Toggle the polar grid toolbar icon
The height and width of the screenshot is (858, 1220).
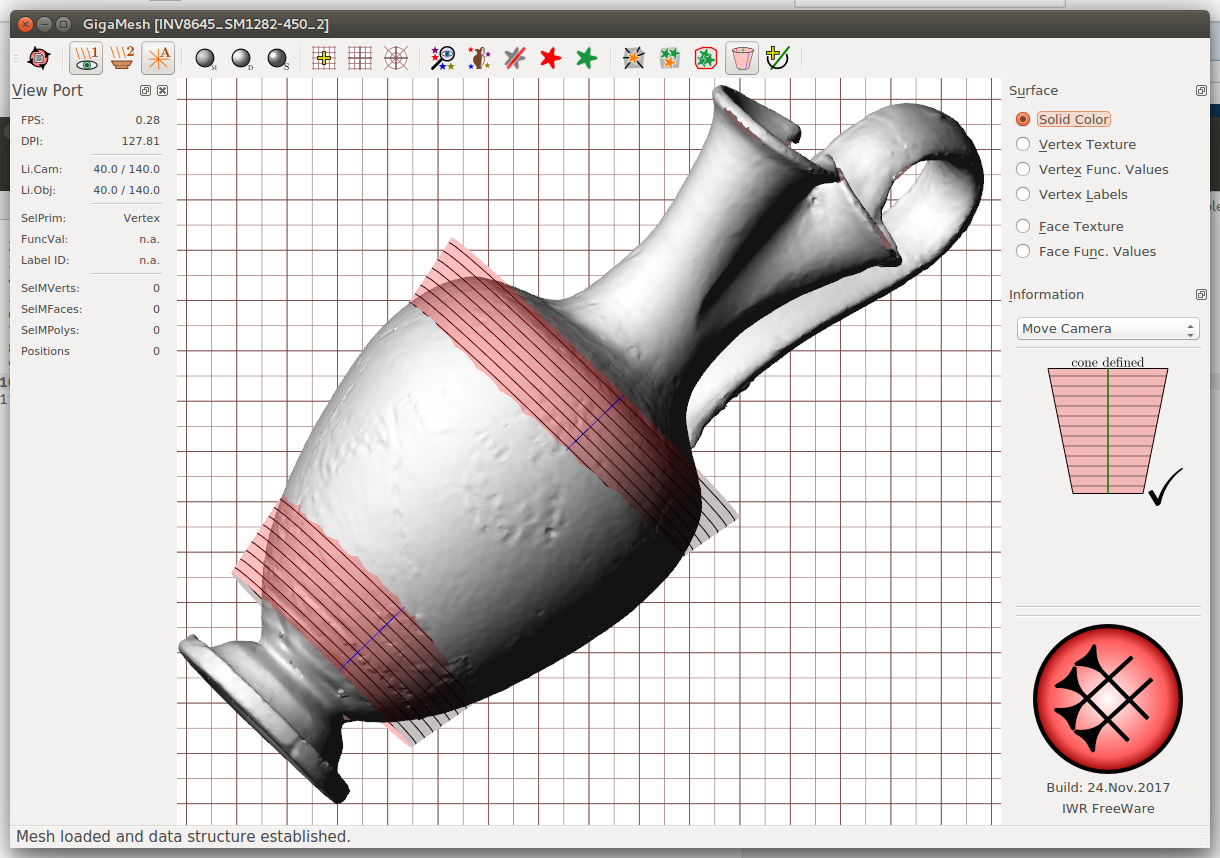click(396, 59)
